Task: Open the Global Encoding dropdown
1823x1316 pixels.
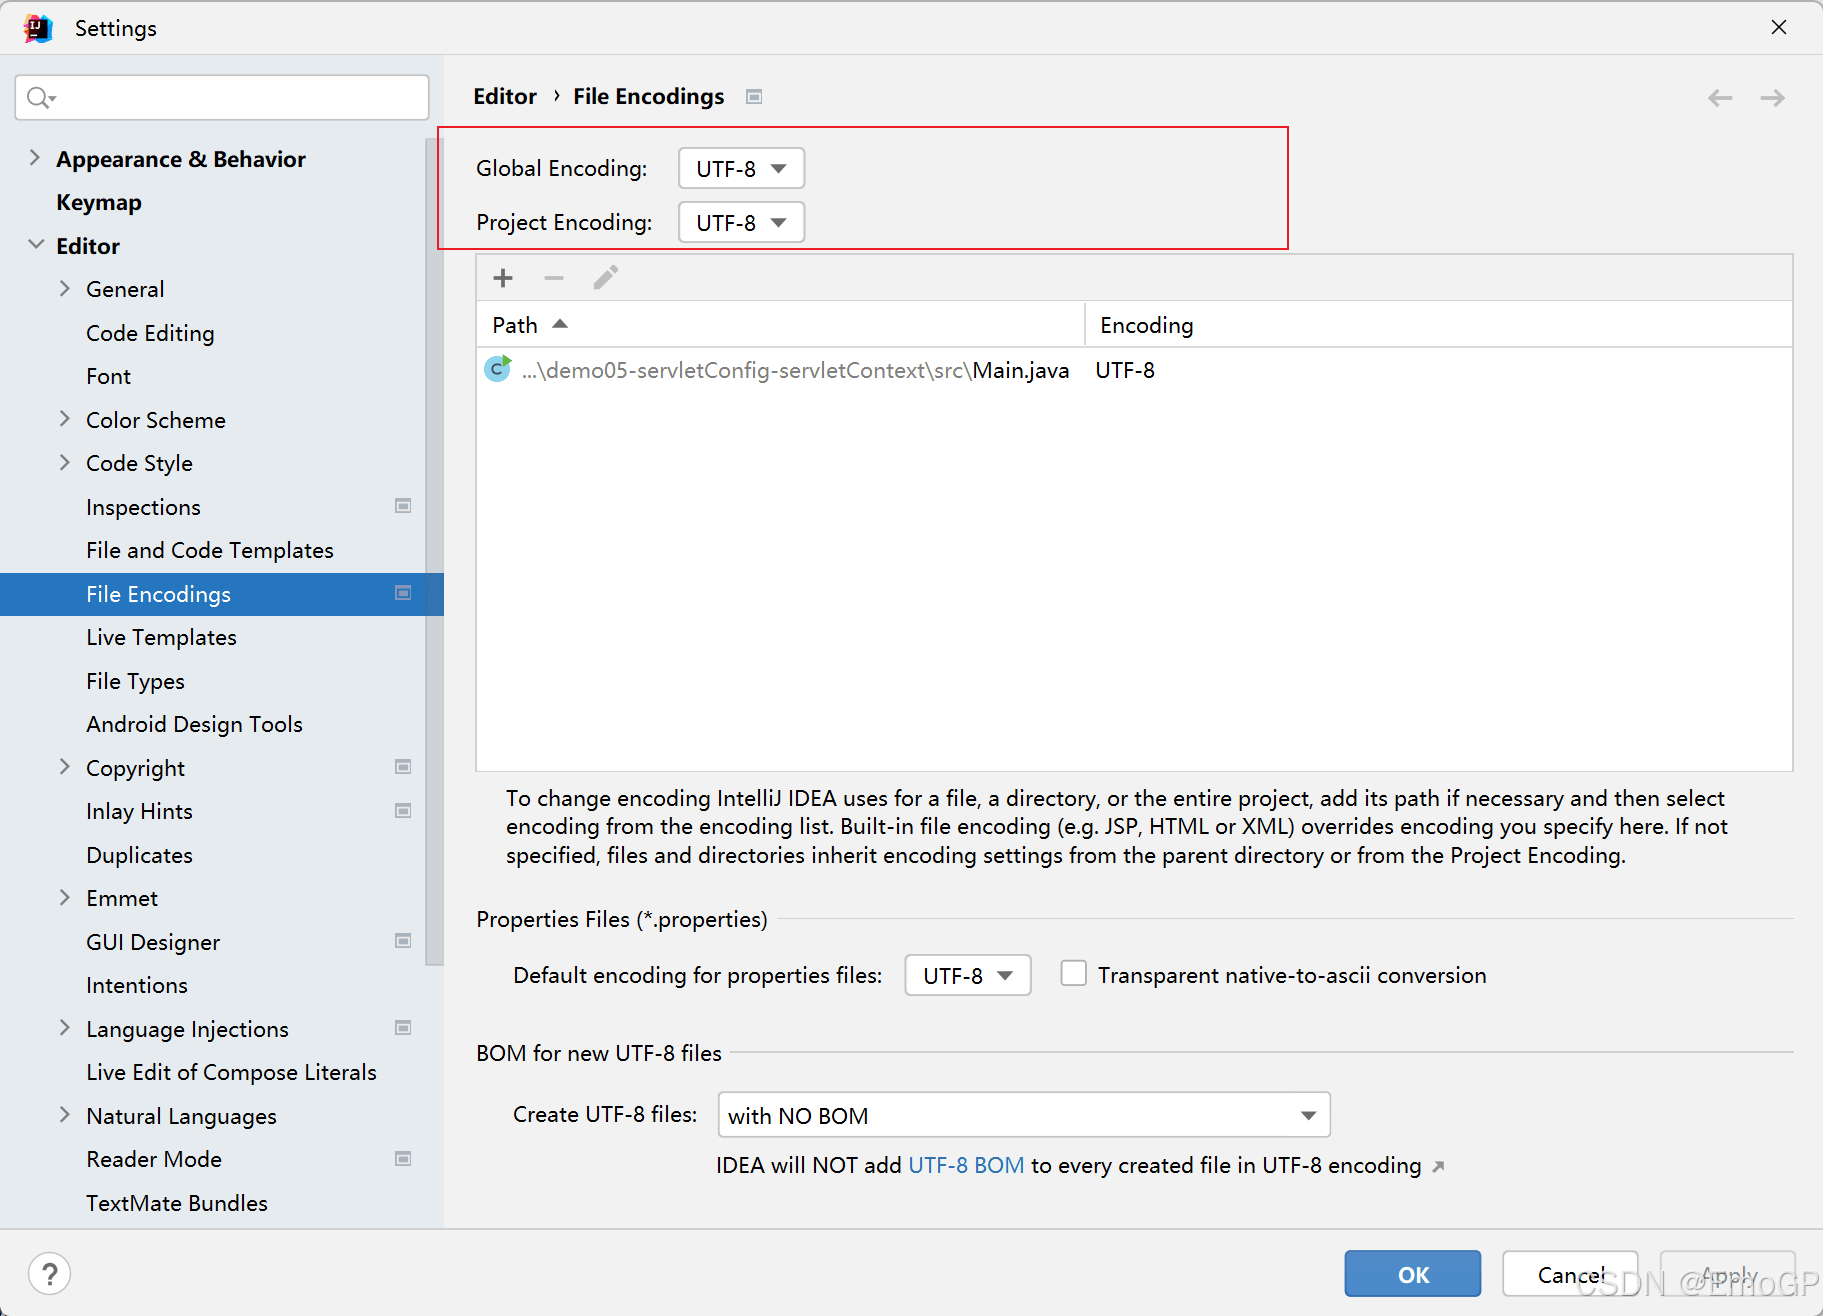Action: 742,168
